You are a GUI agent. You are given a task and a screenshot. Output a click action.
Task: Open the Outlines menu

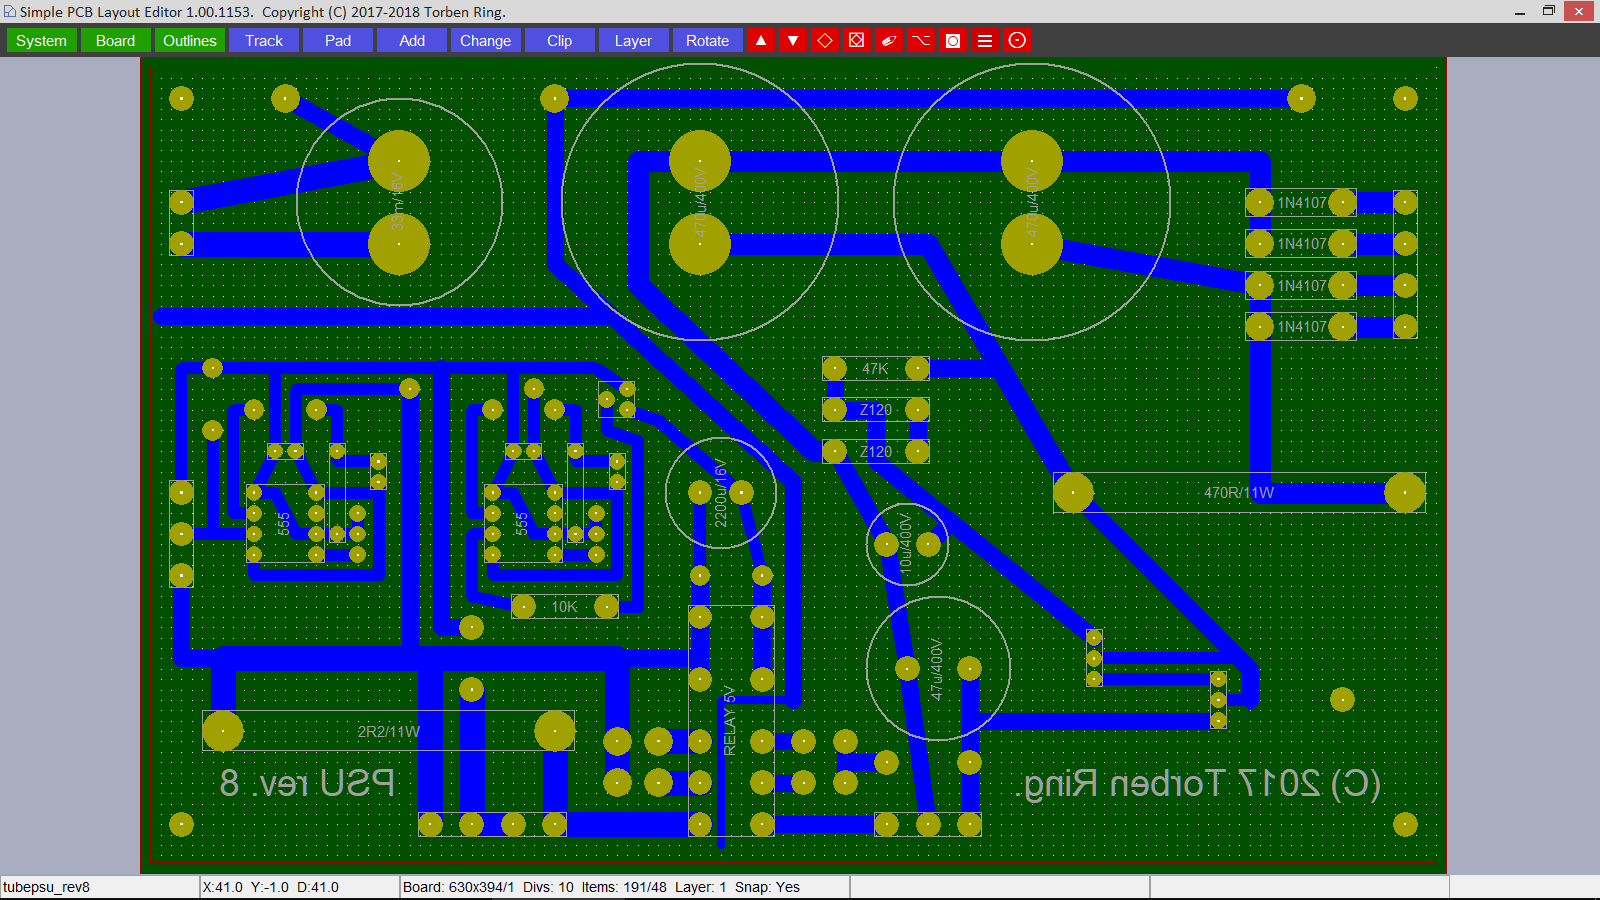[190, 40]
